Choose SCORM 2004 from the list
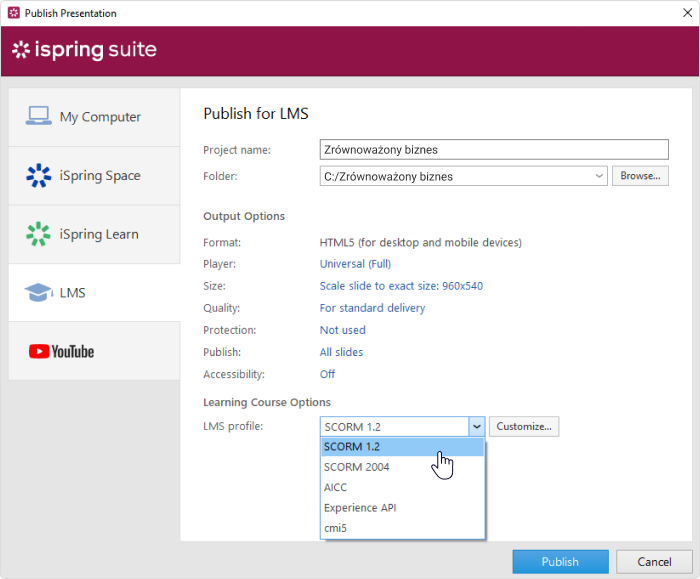The height and width of the screenshot is (579, 700). coord(402,467)
